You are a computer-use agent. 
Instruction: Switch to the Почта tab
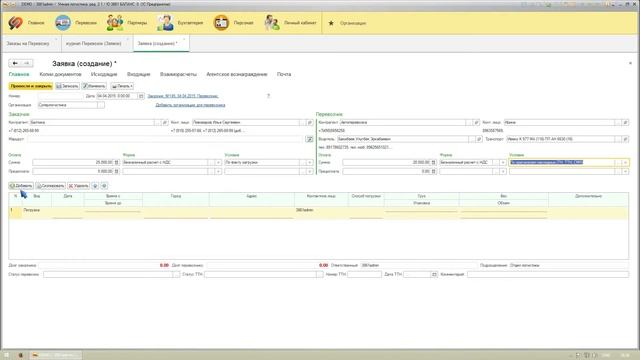(284, 74)
